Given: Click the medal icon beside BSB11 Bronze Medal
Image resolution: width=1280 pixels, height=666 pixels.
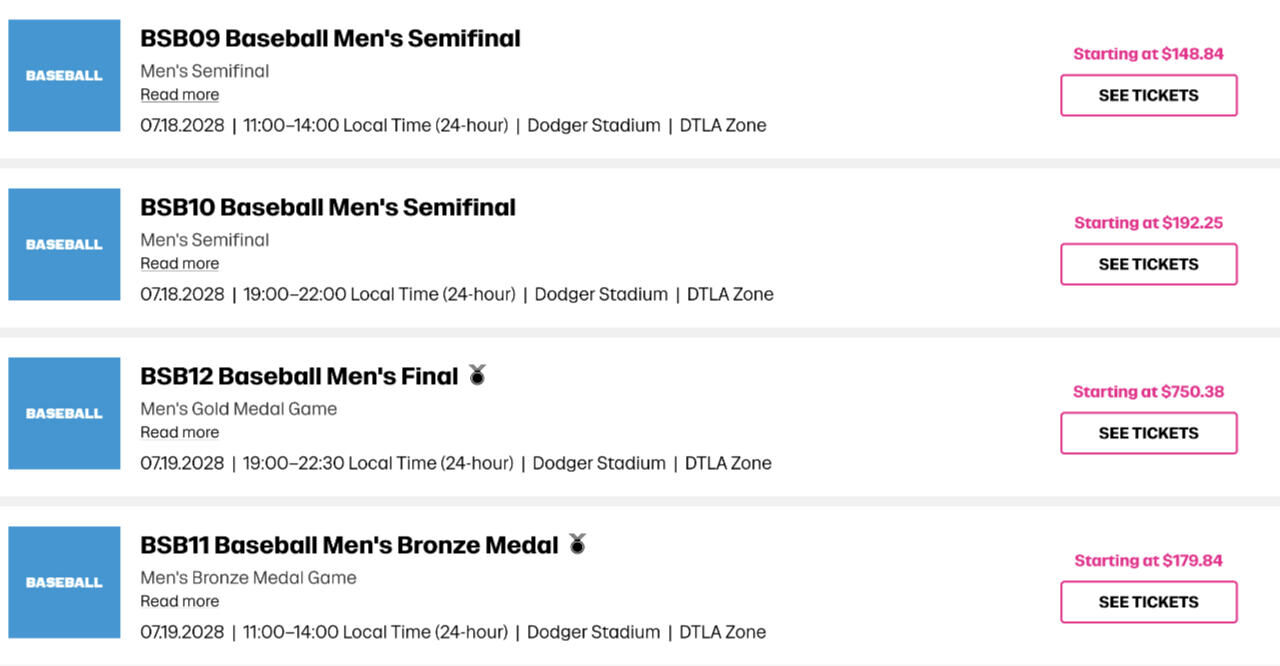Looking at the screenshot, I should click(x=577, y=544).
